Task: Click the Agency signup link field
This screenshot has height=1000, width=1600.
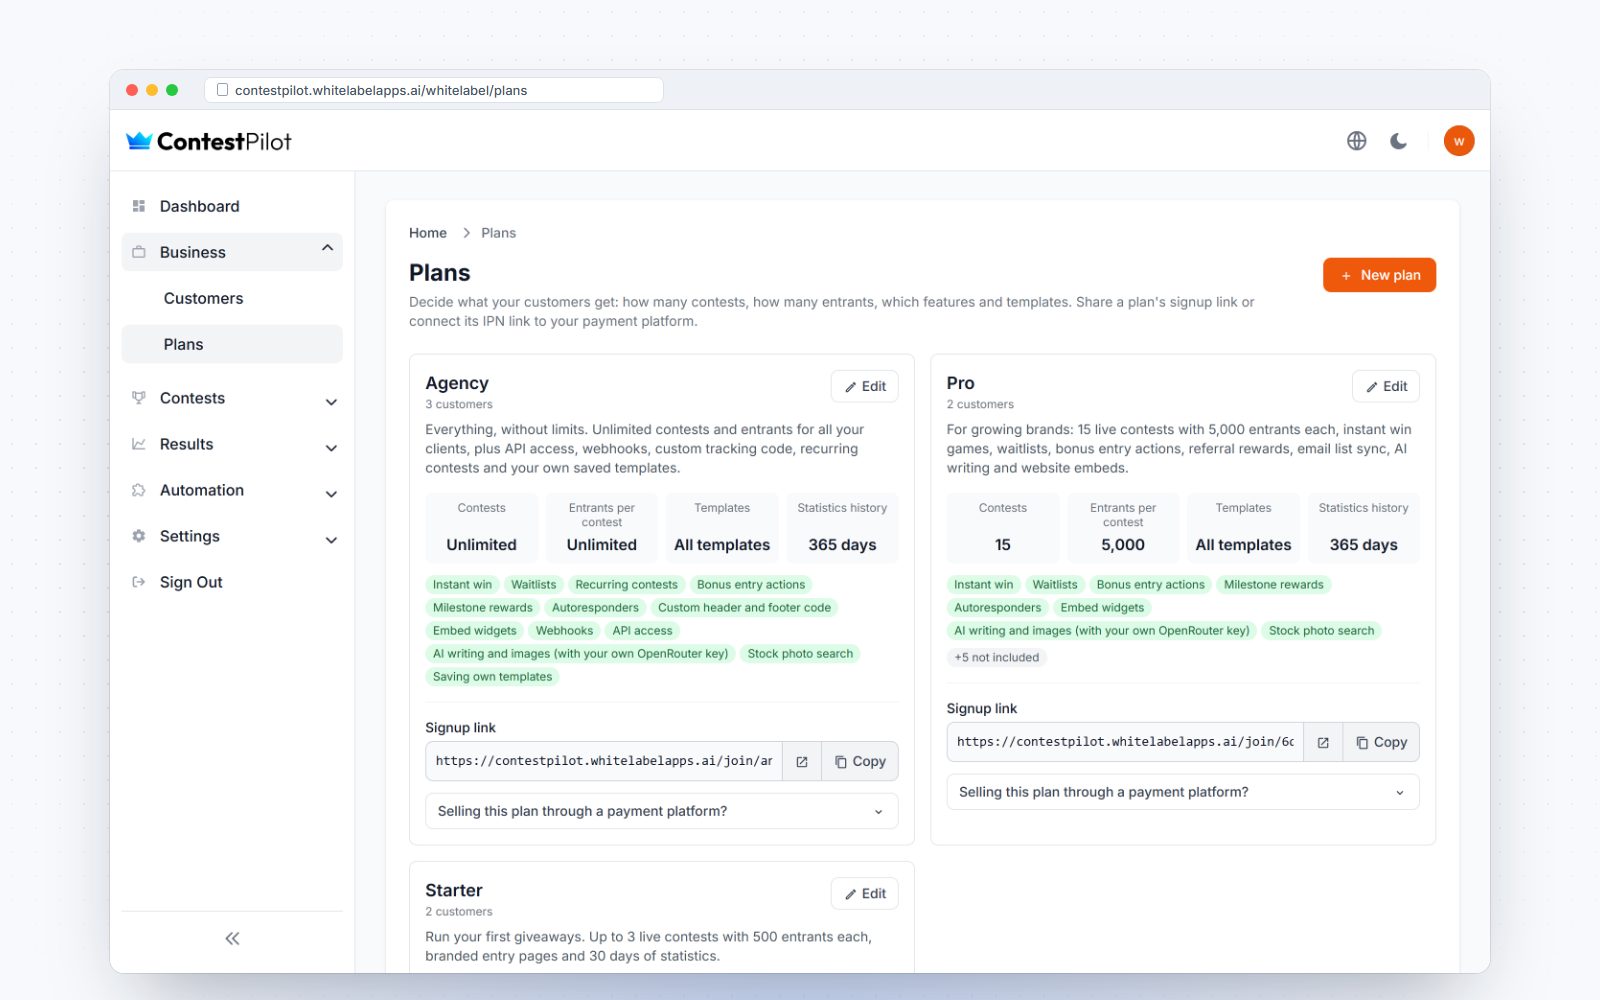Action: coord(604,761)
